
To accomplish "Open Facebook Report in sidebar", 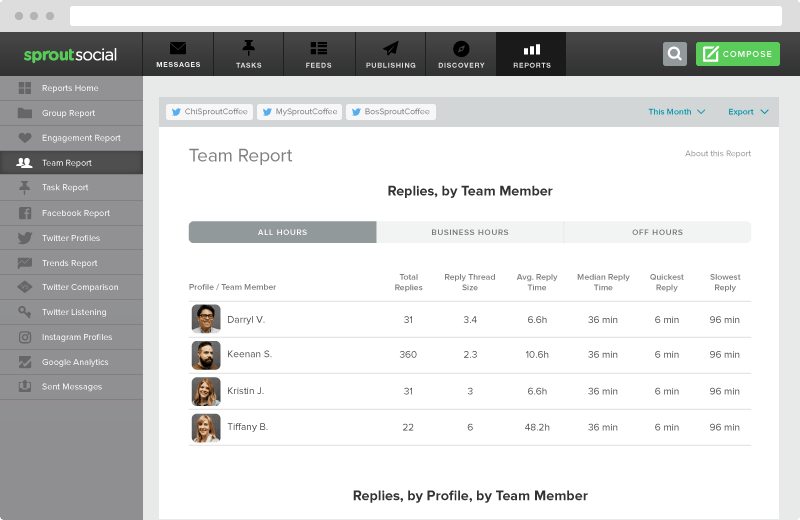I will pyautogui.click(x=71, y=213).
